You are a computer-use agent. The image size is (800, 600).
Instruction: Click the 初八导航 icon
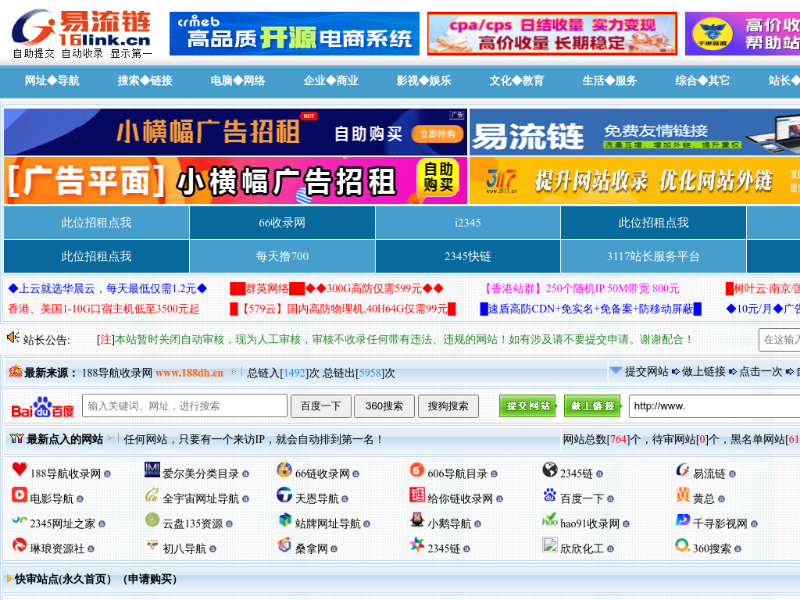(x=152, y=545)
